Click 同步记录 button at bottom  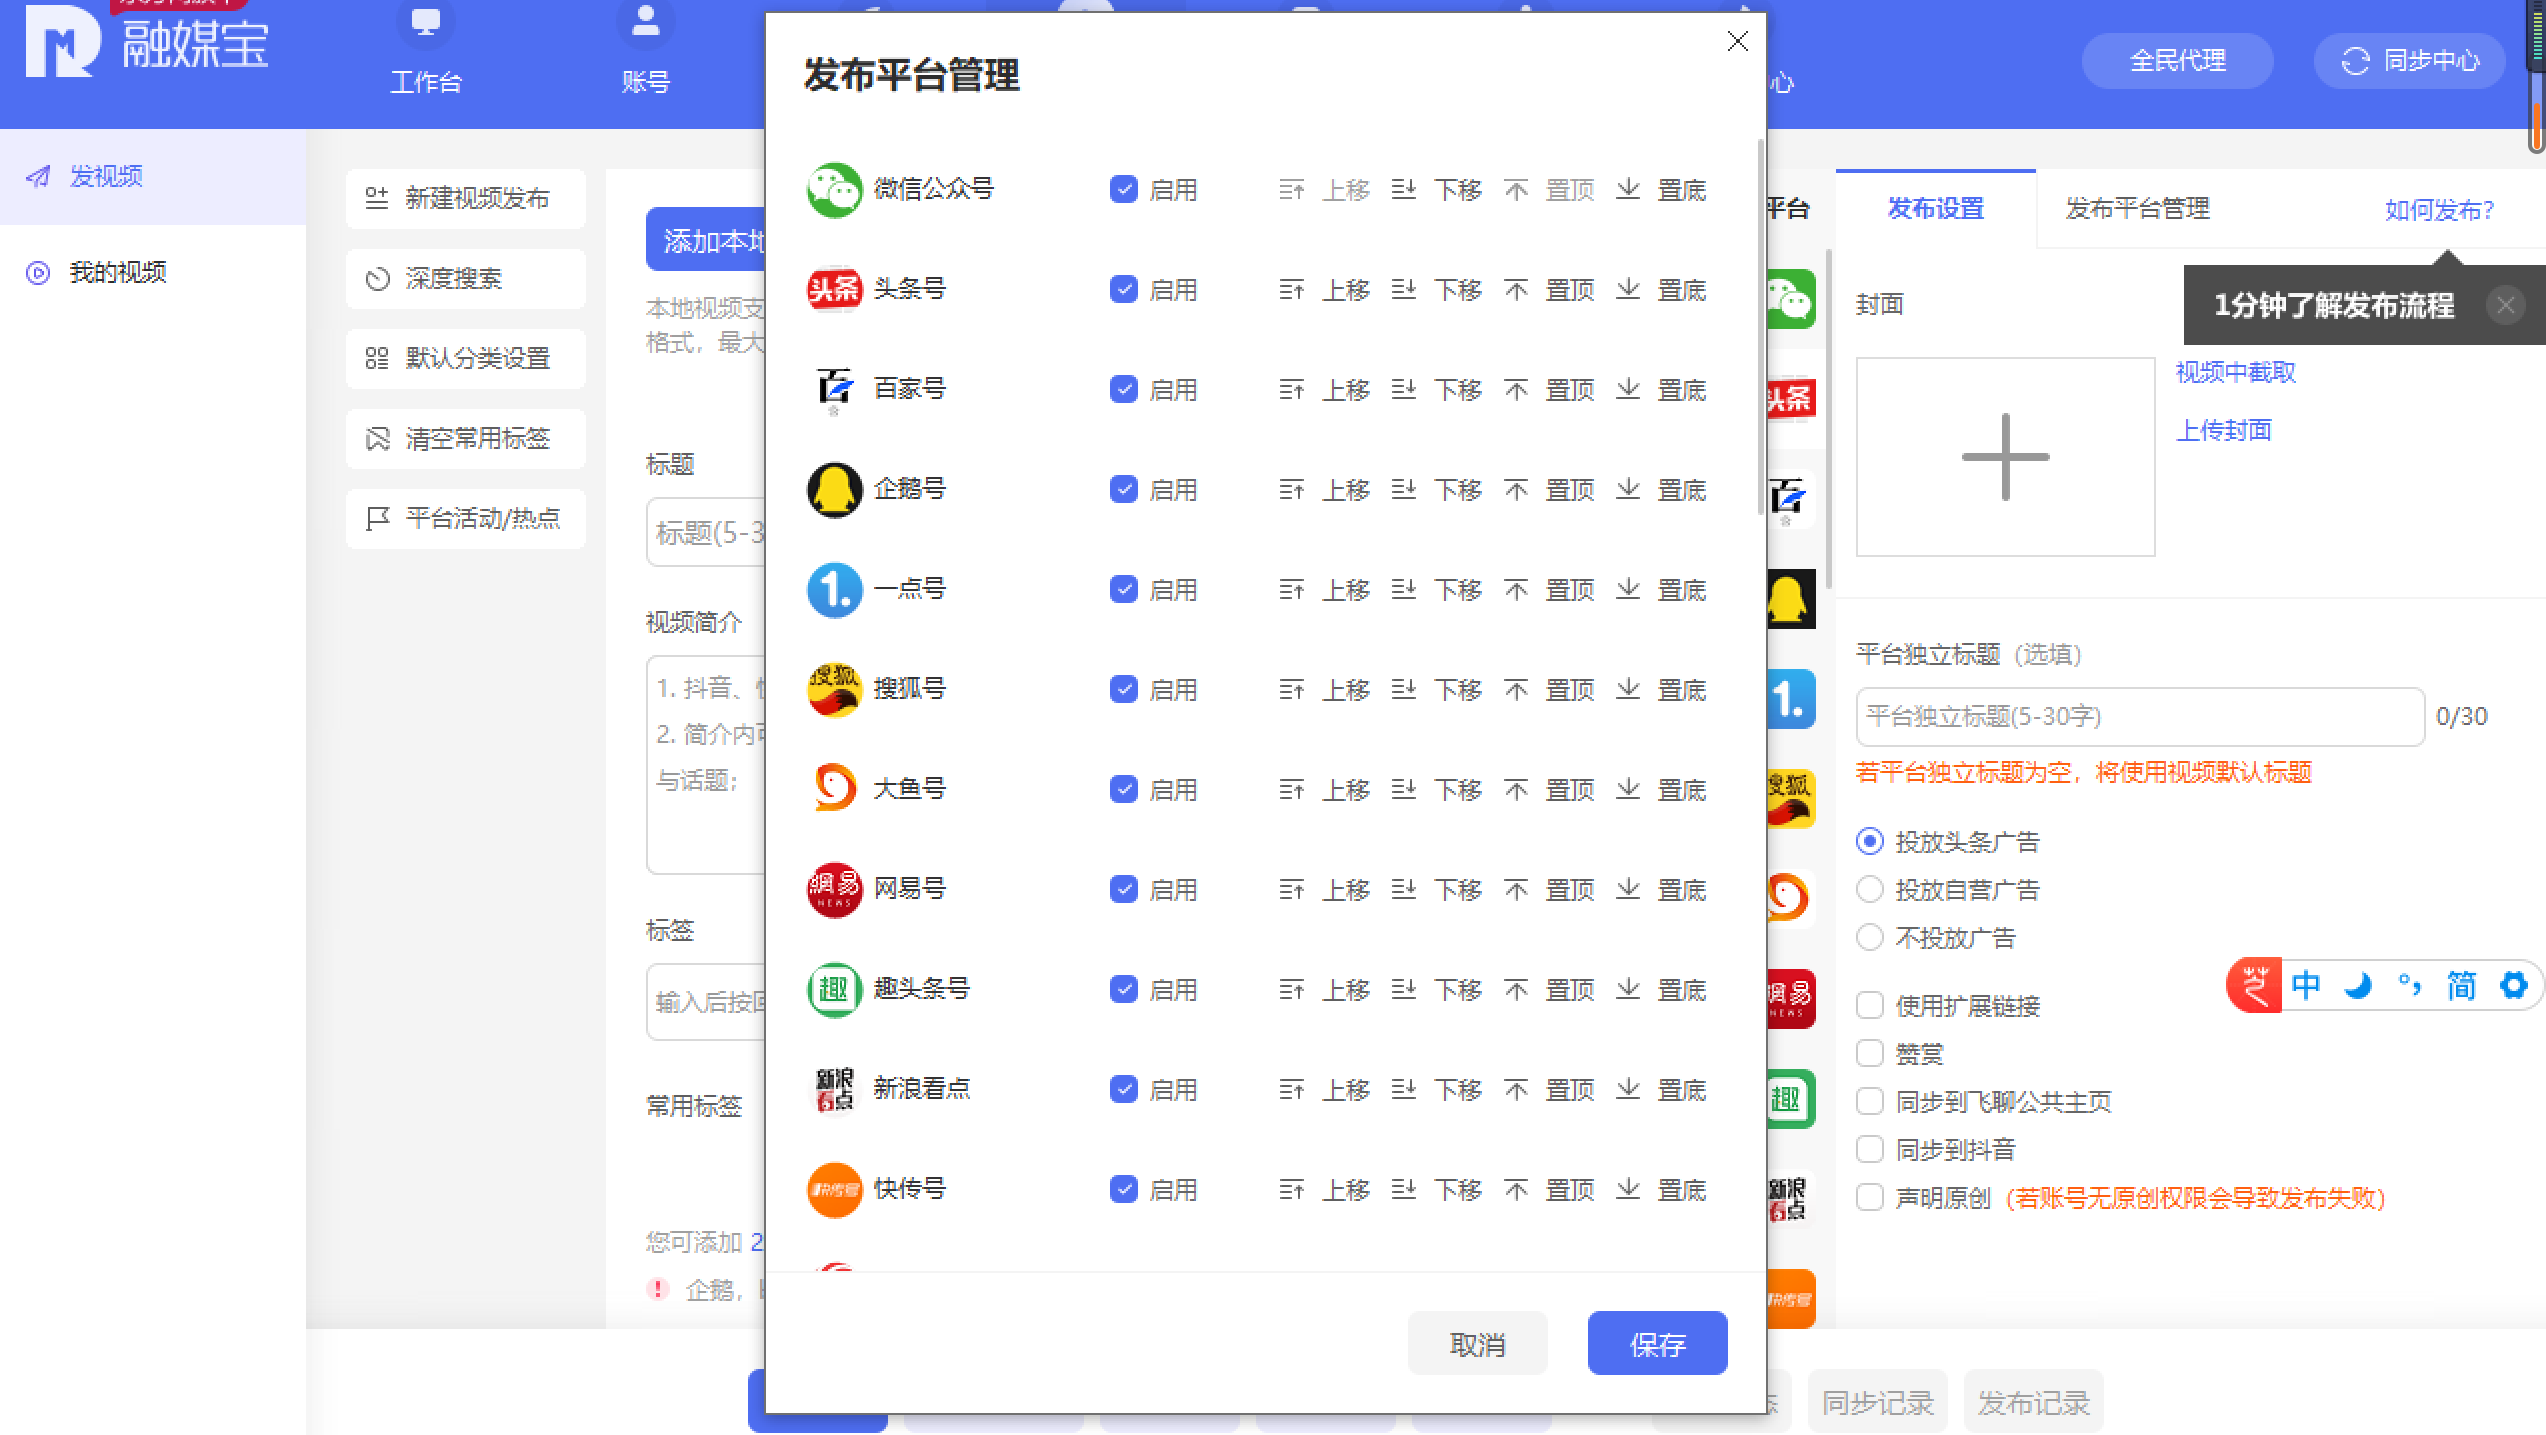coord(1877,1402)
